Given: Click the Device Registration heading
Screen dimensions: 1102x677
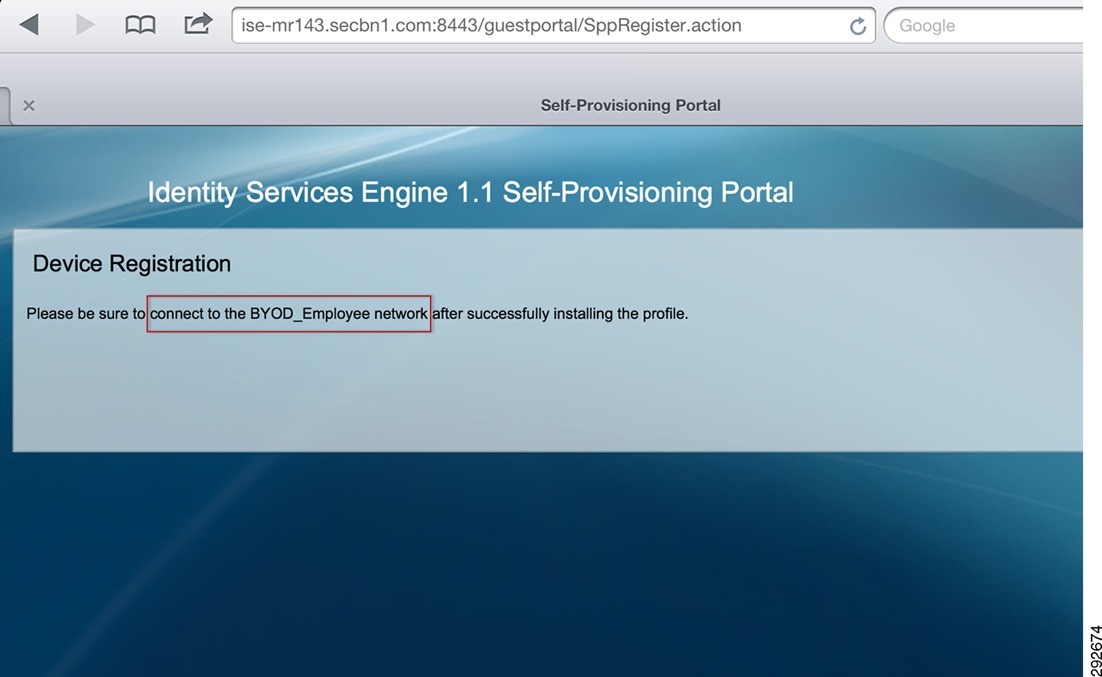Looking at the screenshot, I should (x=131, y=264).
